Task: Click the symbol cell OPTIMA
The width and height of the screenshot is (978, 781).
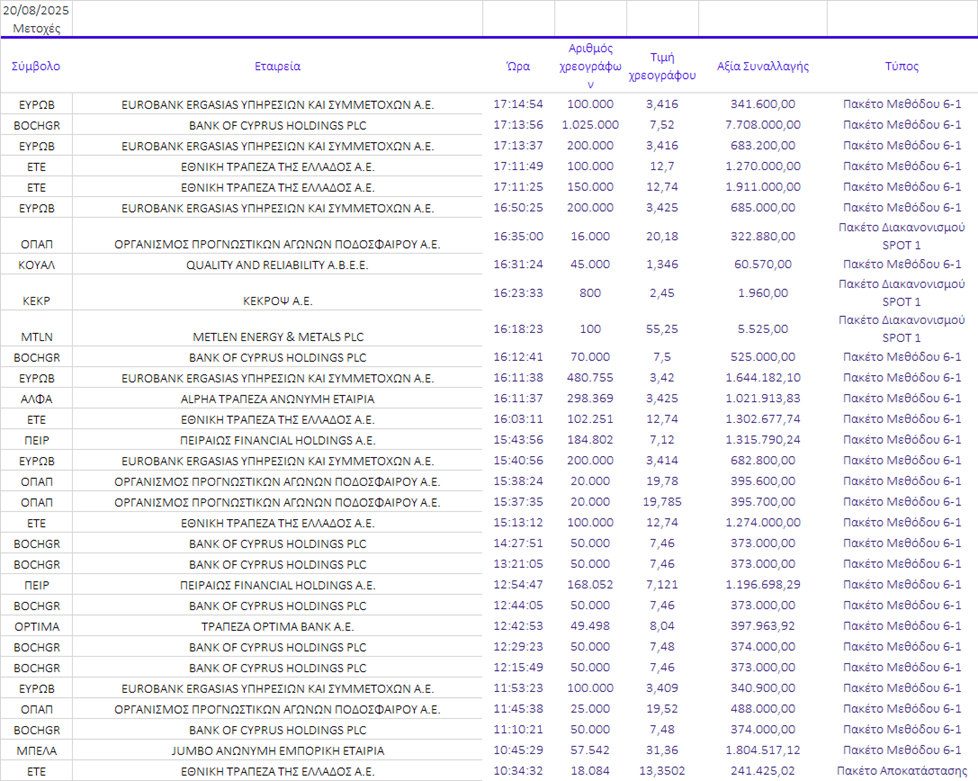Action: [x=36, y=626]
